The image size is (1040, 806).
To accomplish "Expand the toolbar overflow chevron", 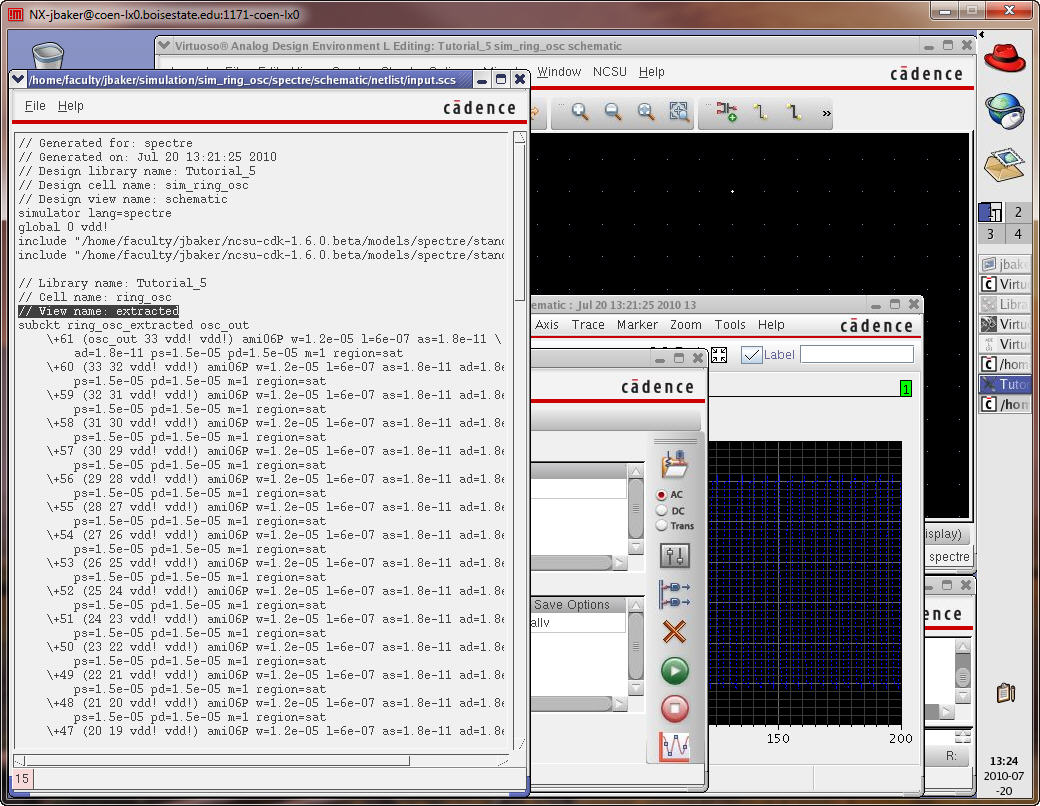I will click(827, 114).
